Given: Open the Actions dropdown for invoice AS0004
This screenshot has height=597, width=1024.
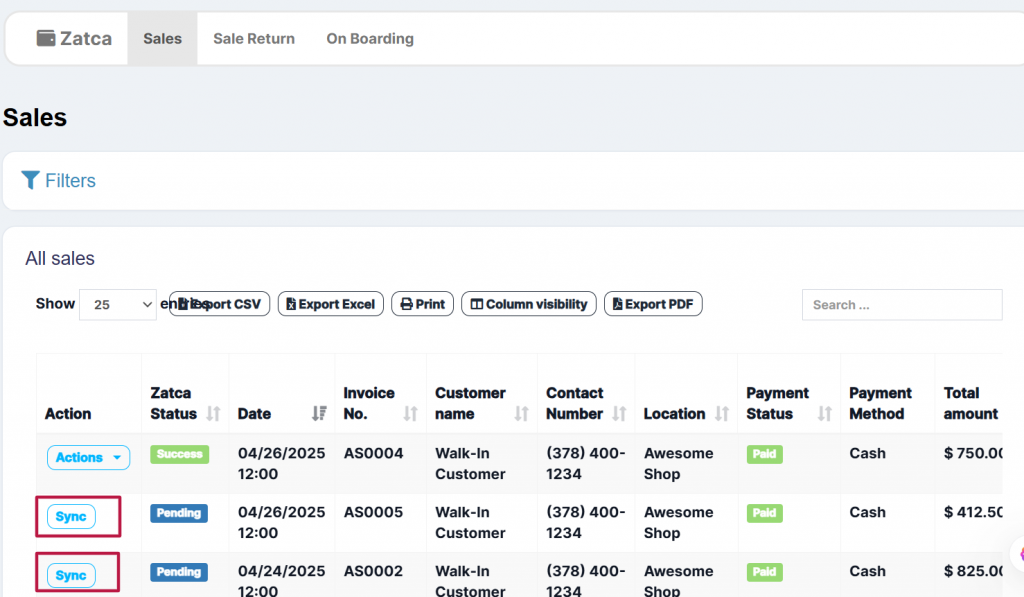Looking at the screenshot, I should pyautogui.click(x=88, y=457).
